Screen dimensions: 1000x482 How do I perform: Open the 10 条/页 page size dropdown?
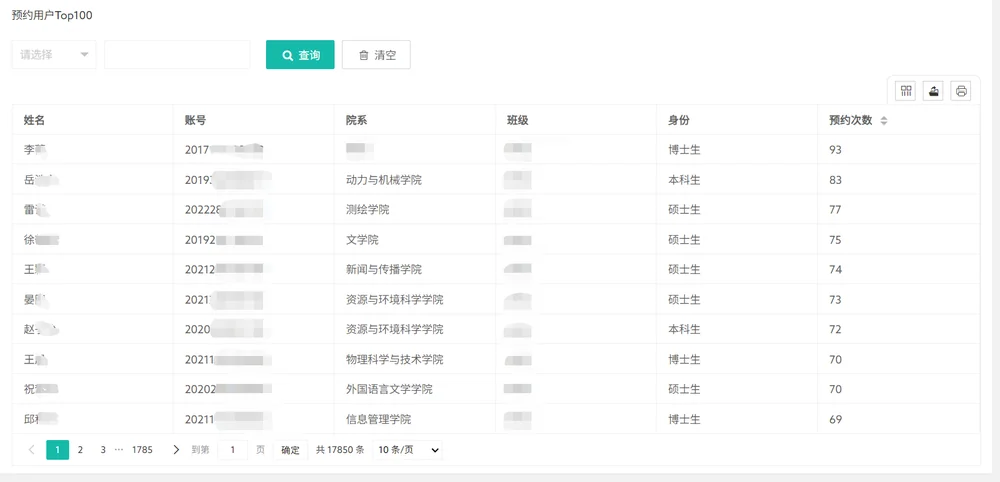tap(408, 449)
